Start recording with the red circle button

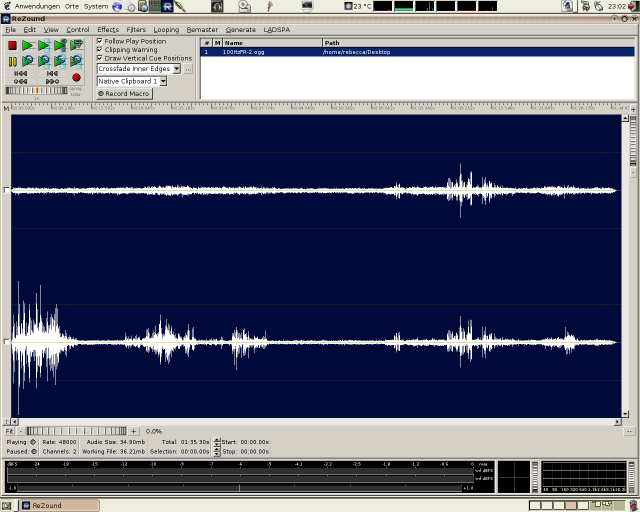(x=76, y=78)
